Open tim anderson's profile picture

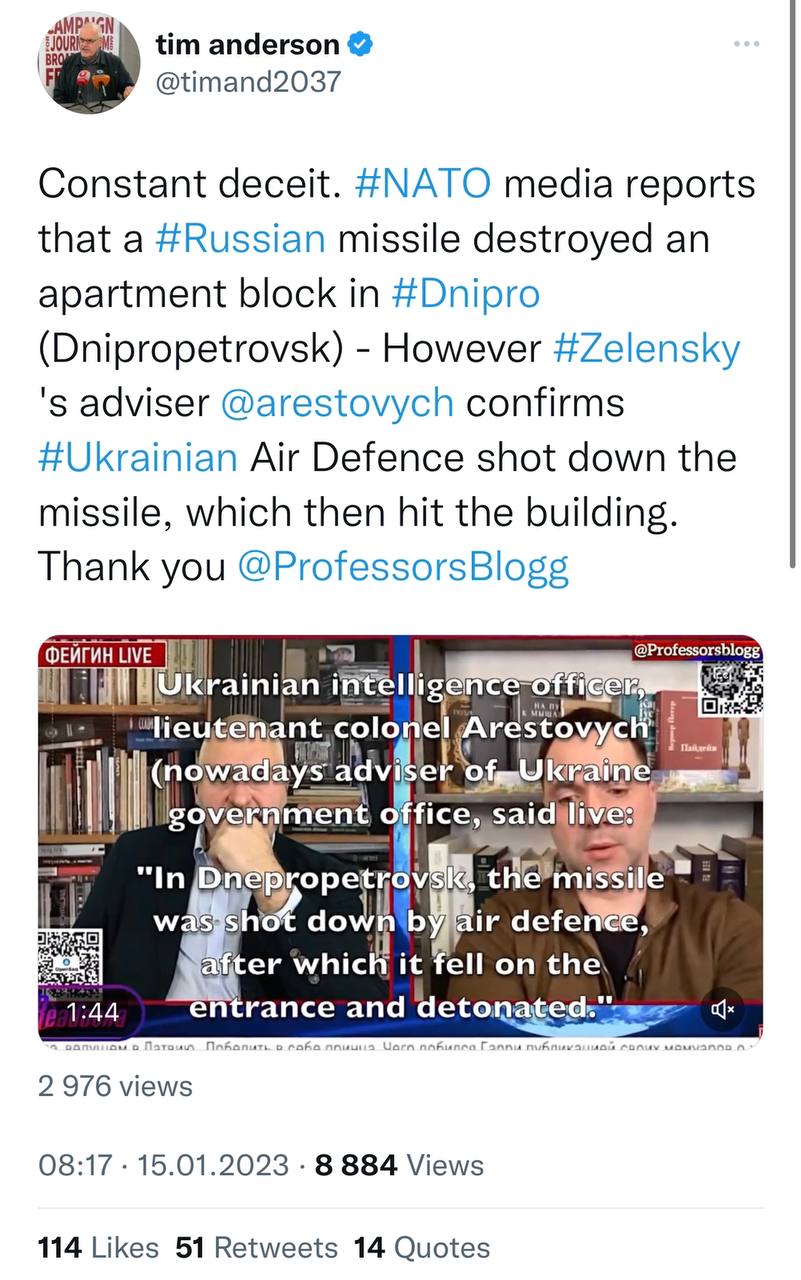click(x=89, y=64)
